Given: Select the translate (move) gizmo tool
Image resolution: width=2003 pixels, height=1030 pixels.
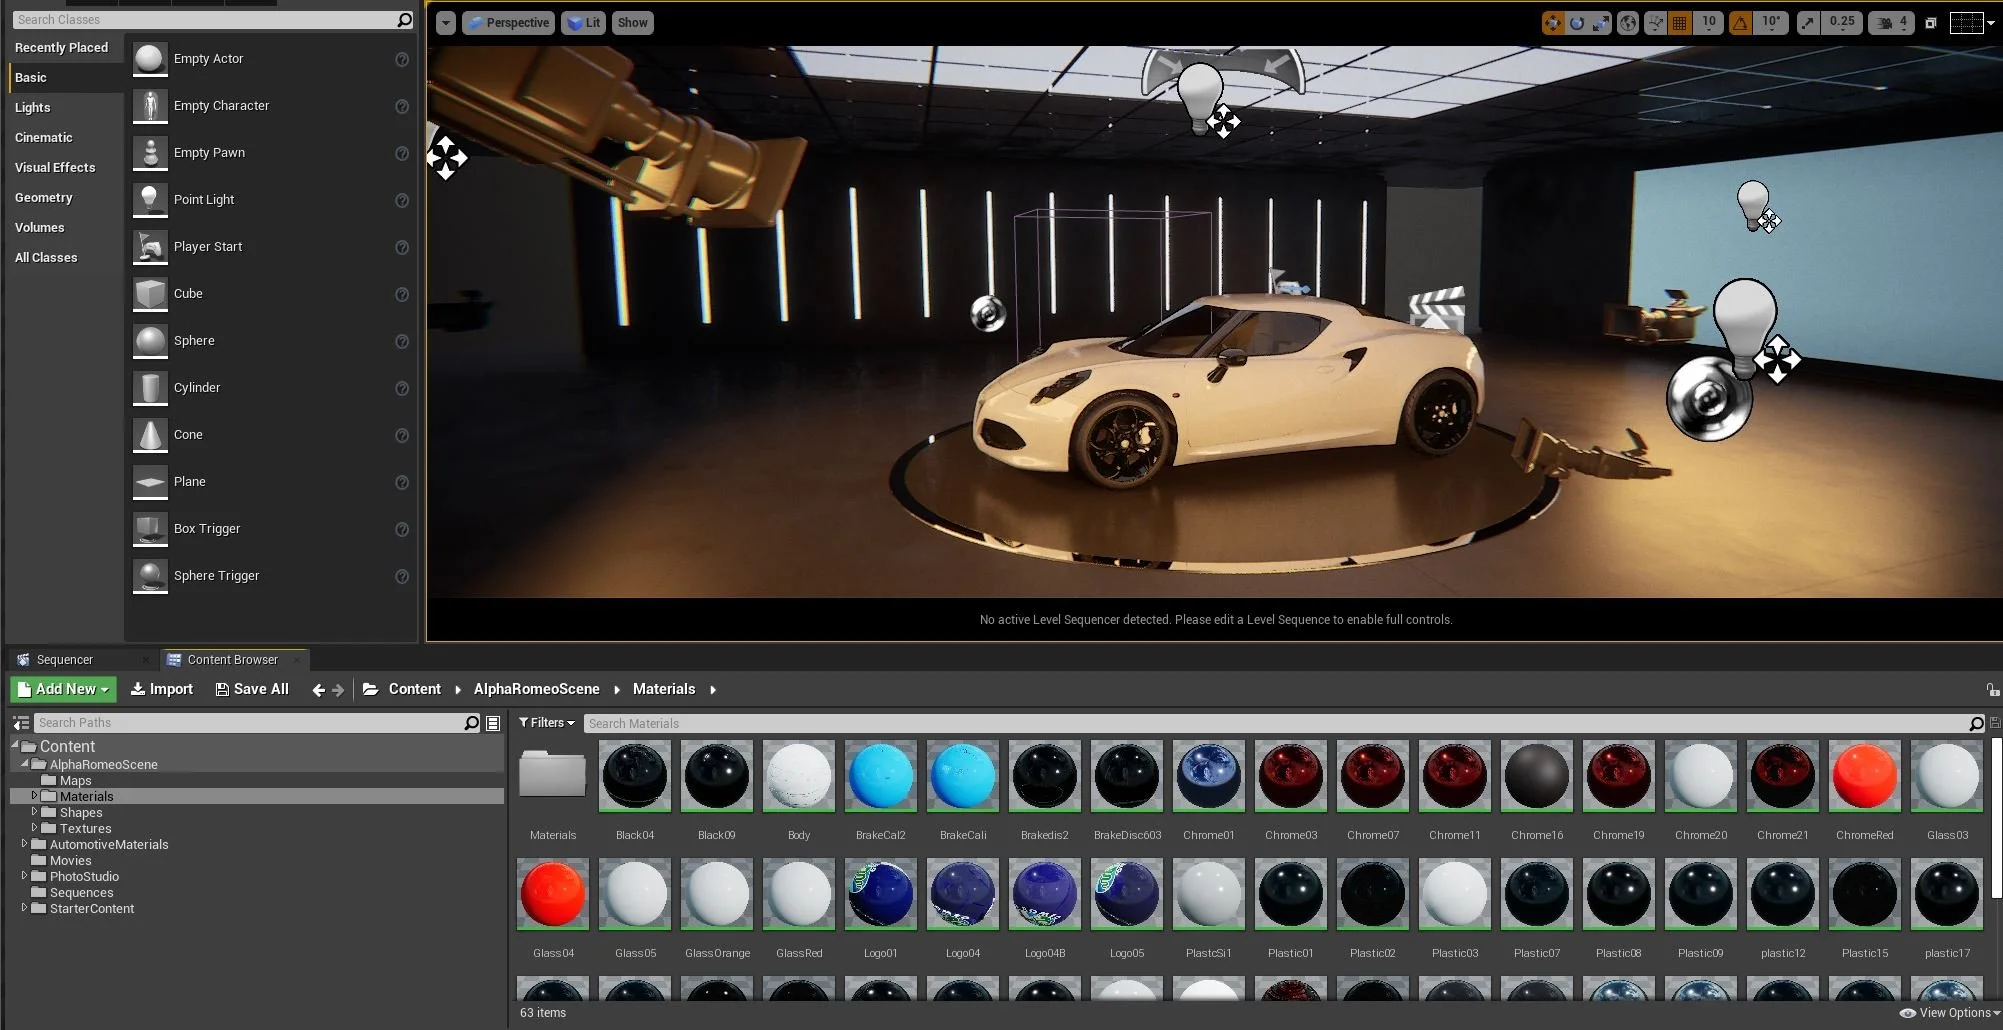Looking at the screenshot, I should pyautogui.click(x=1552, y=23).
